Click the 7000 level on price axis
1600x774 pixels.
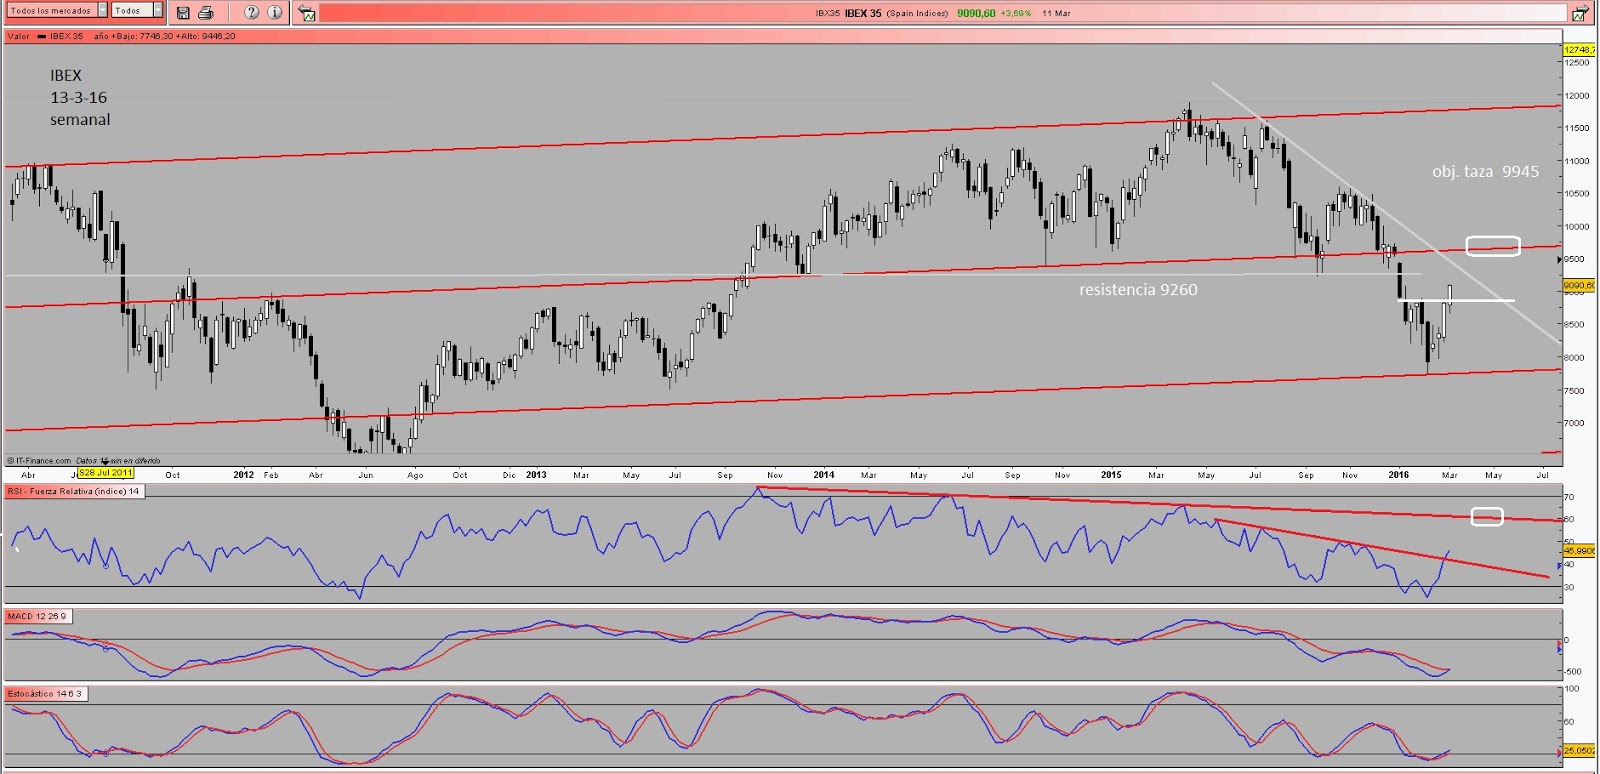1575,423
